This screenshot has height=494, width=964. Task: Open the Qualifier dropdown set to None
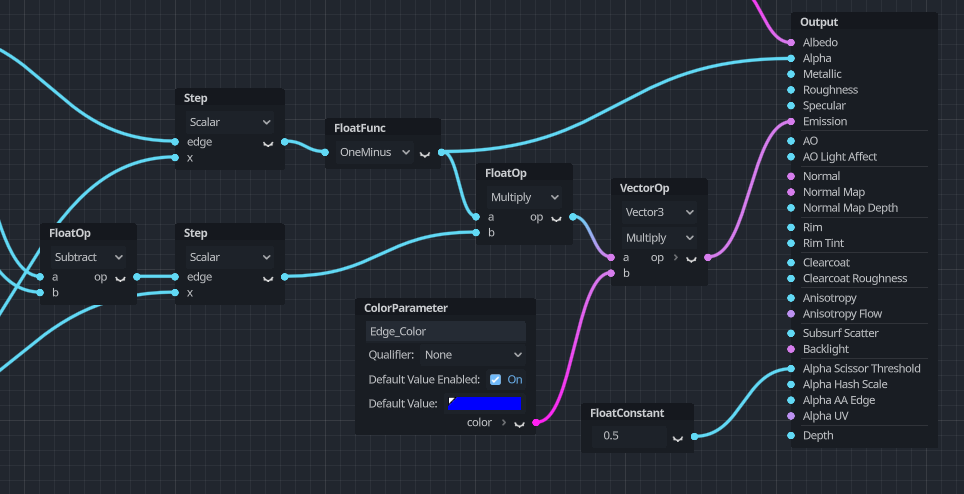472,355
